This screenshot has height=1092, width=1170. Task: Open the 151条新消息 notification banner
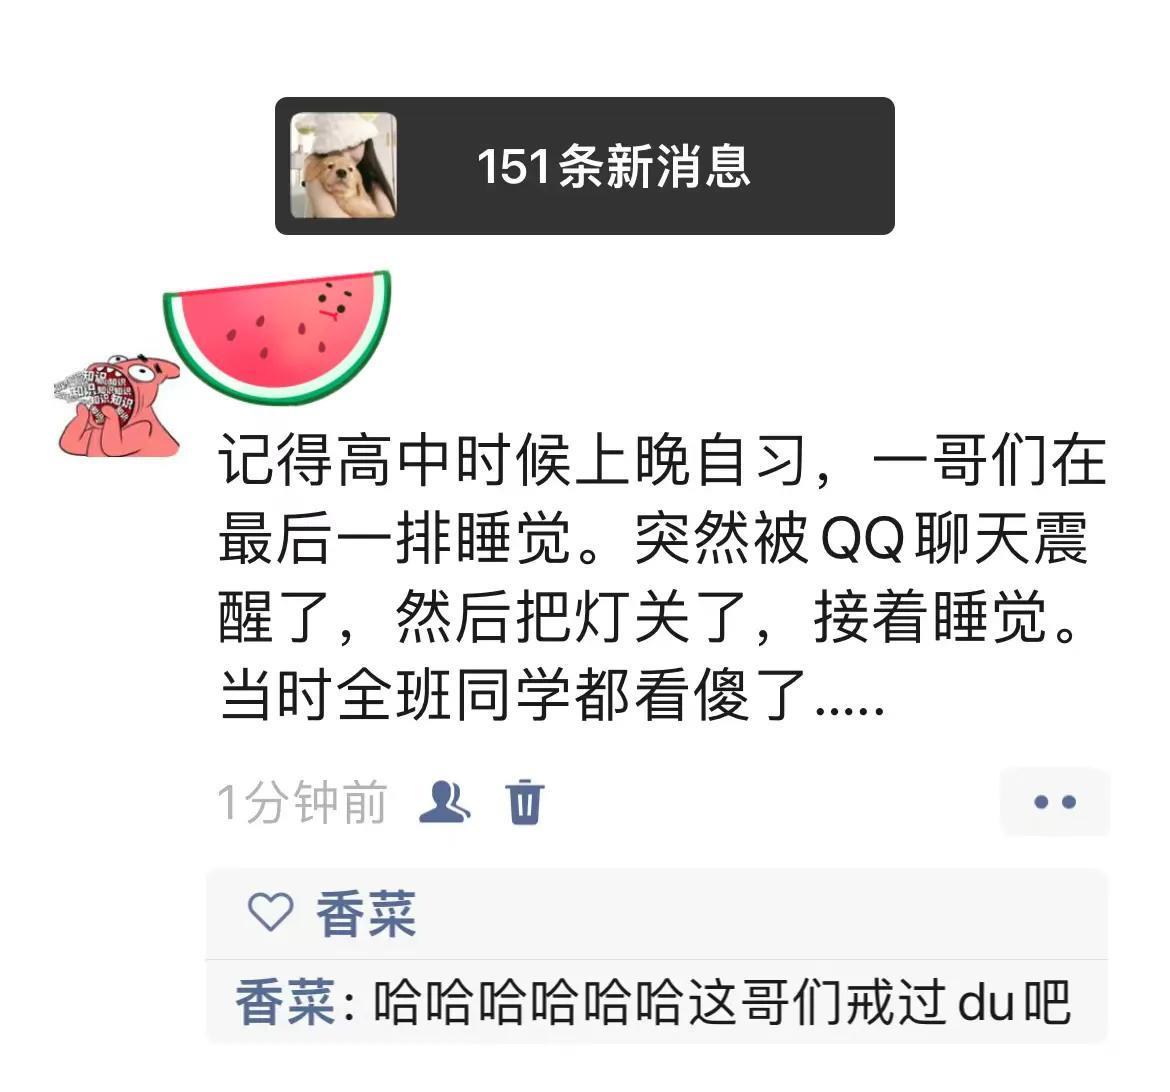tap(584, 166)
